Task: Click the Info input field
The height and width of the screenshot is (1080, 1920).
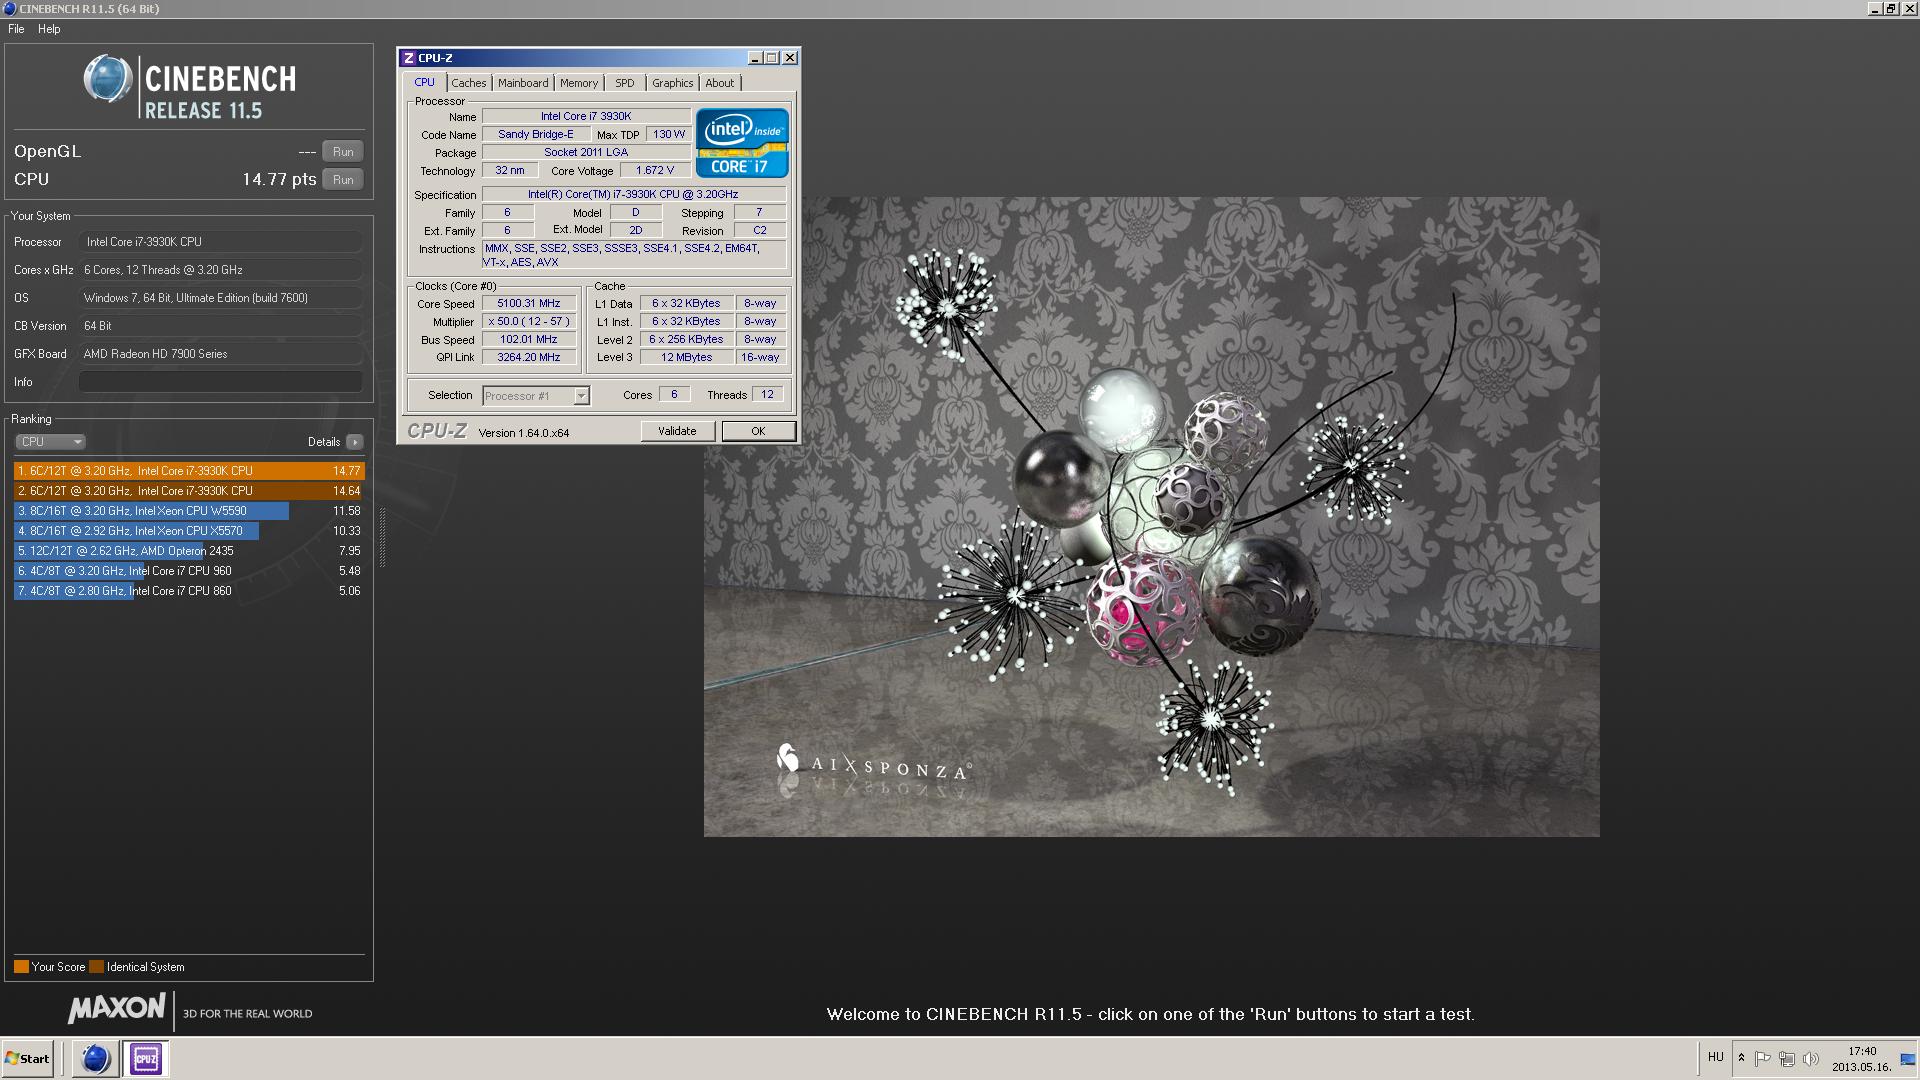Action: [x=220, y=382]
